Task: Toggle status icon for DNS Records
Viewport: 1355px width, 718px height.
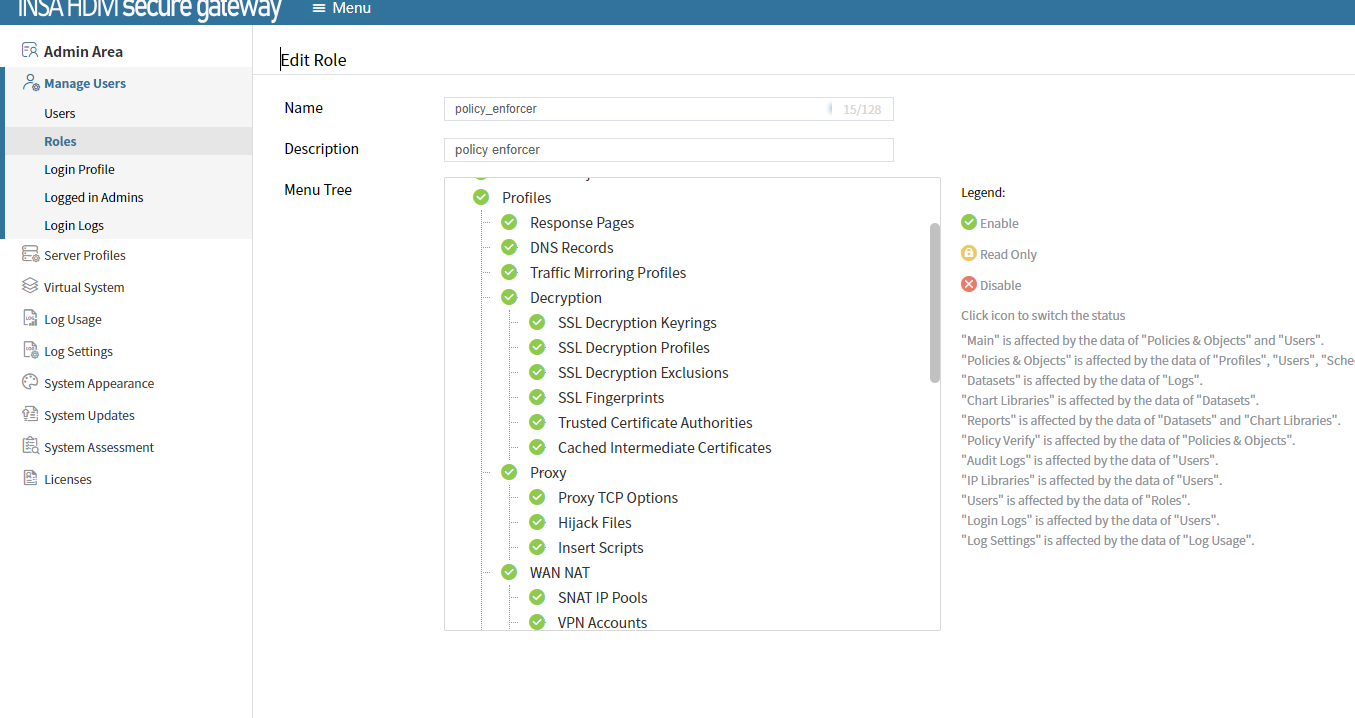Action: pyautogui.click(x=509, y=247)
